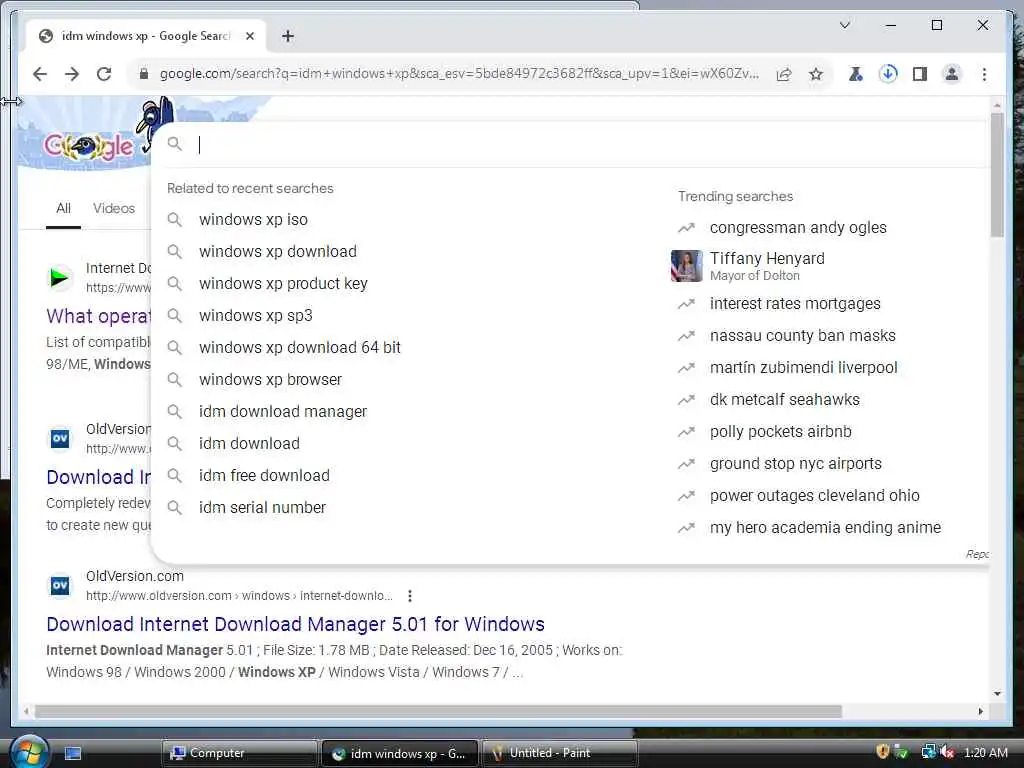The image size is (1024, 768).
Task: Click Show Desktop quick launch icon
Action: pyautogui.click(x=73, y=753)
